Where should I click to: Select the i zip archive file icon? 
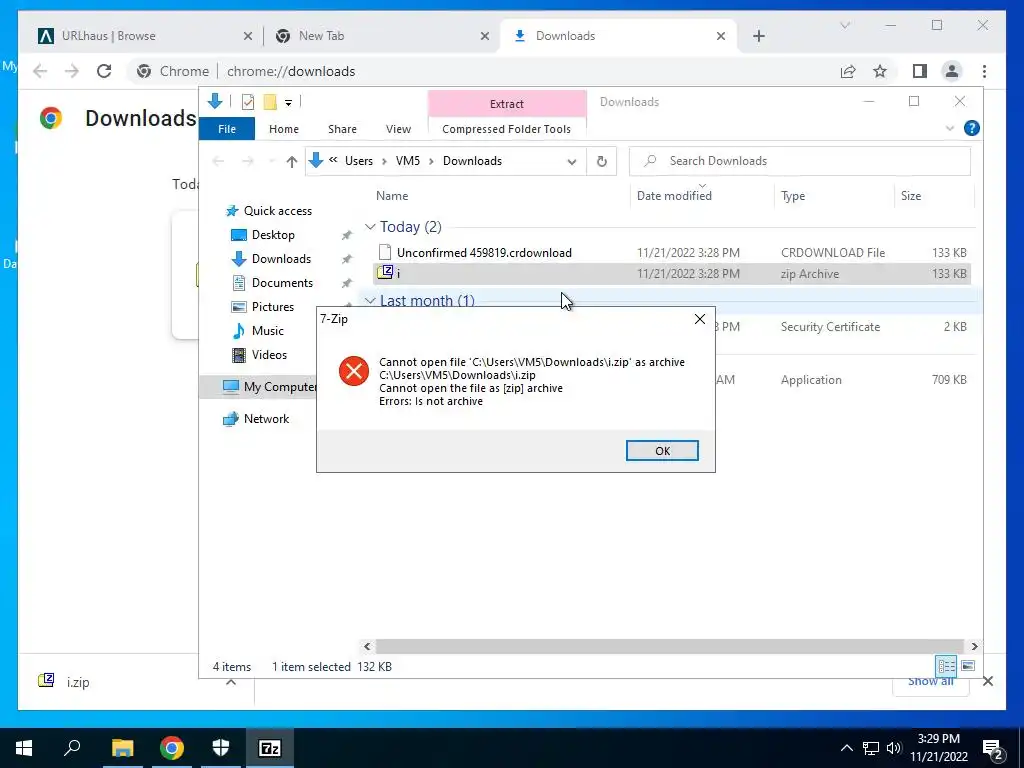[385, 273]
